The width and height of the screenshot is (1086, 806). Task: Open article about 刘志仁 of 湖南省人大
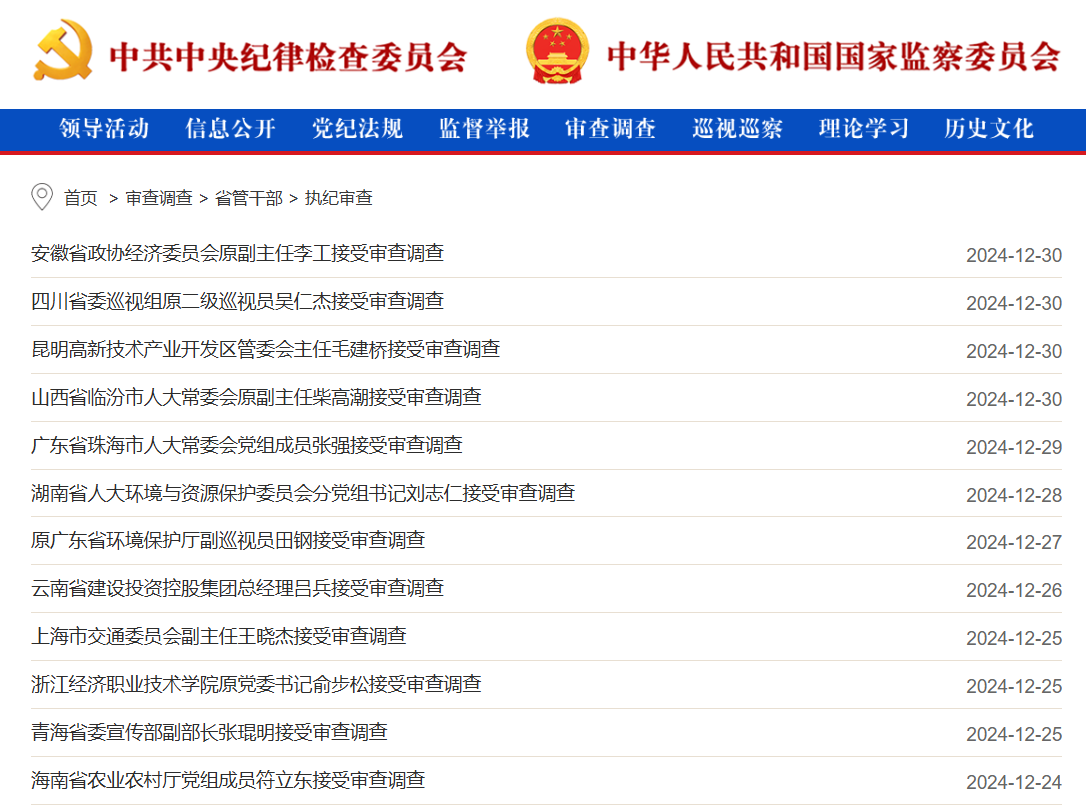point(303,493)
